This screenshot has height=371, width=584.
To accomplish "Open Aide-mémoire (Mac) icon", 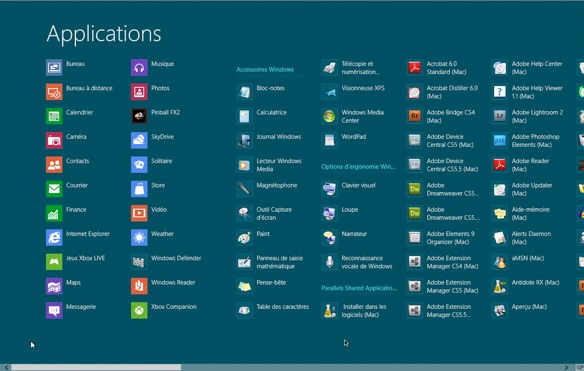I will point(500,213).
